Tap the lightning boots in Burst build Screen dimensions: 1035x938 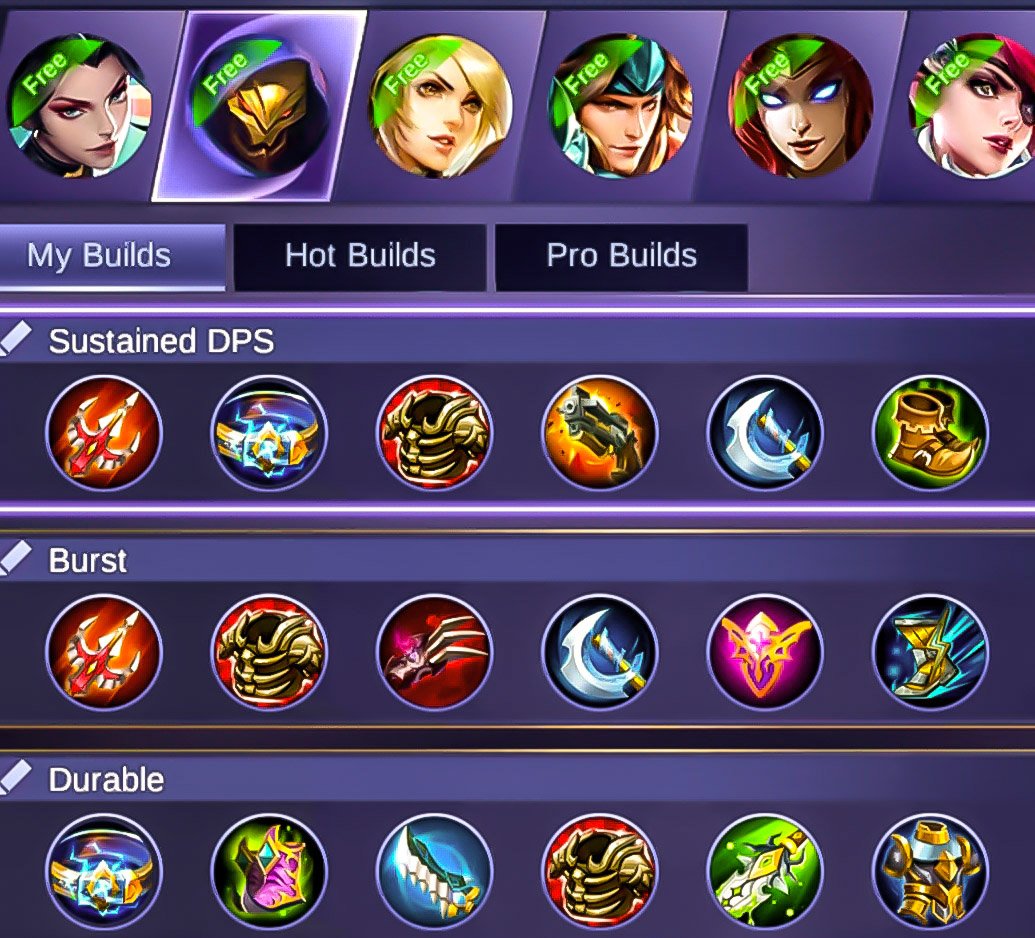coord(930,652)
